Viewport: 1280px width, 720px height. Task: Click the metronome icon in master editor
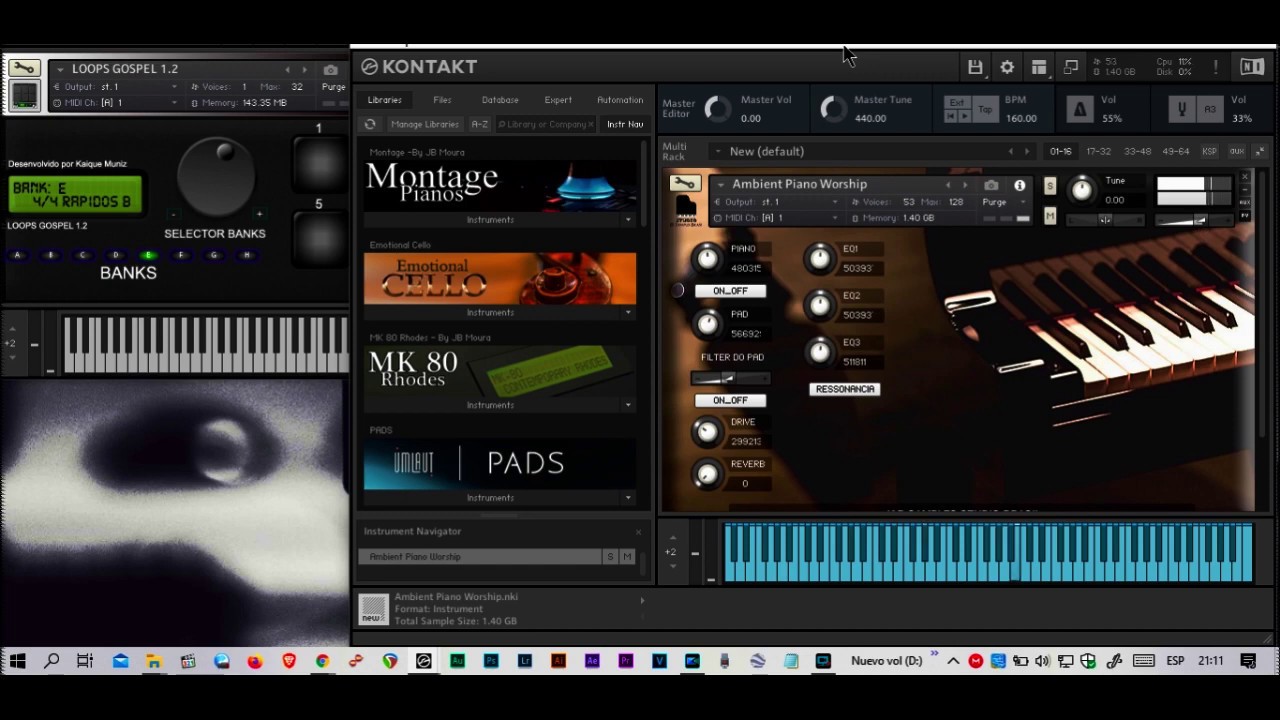pyautogui.click(x=1079, y=109)
